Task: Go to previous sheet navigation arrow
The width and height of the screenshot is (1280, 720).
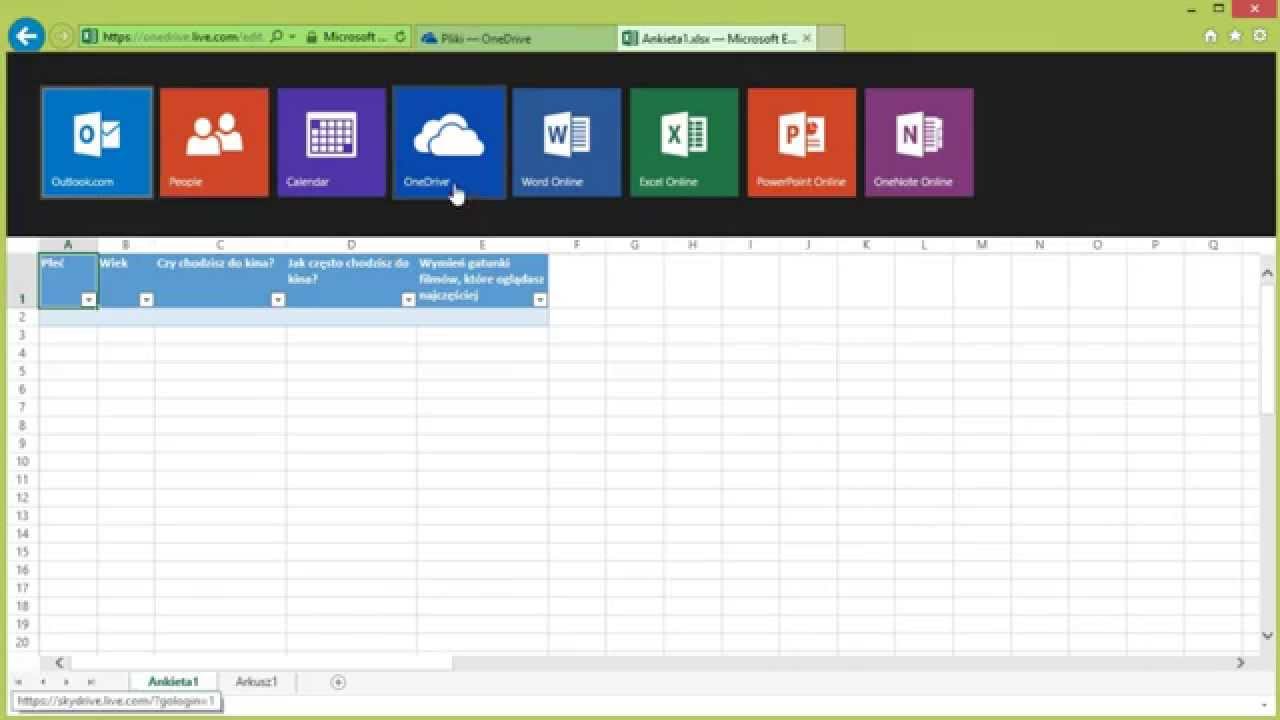Action: [x=42, y=682]
